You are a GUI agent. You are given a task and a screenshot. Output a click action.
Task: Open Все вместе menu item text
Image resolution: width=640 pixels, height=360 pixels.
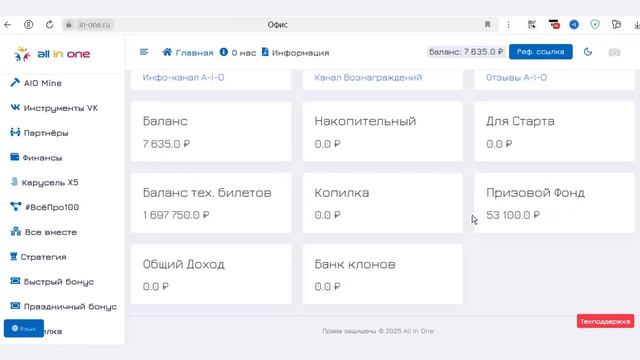click(51, 232)
